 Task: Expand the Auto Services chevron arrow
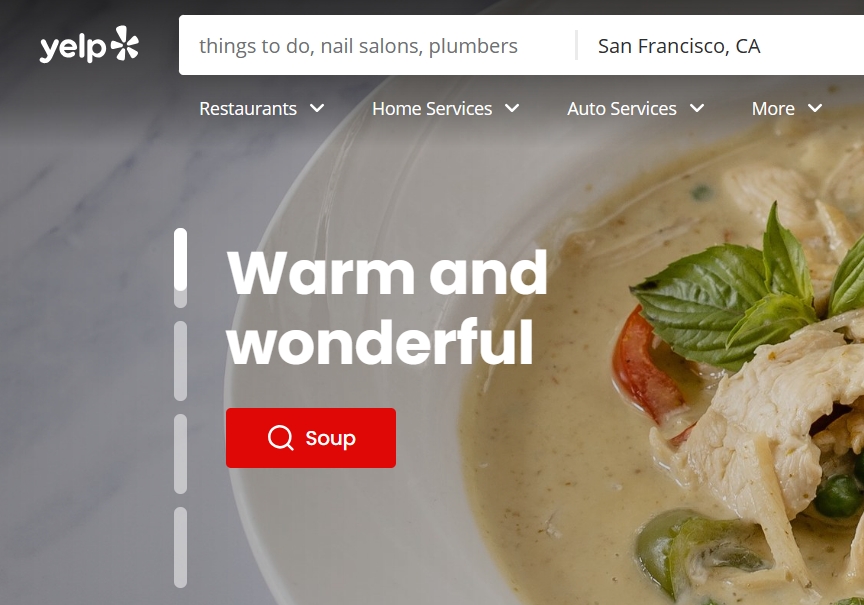tap(697, 108)
